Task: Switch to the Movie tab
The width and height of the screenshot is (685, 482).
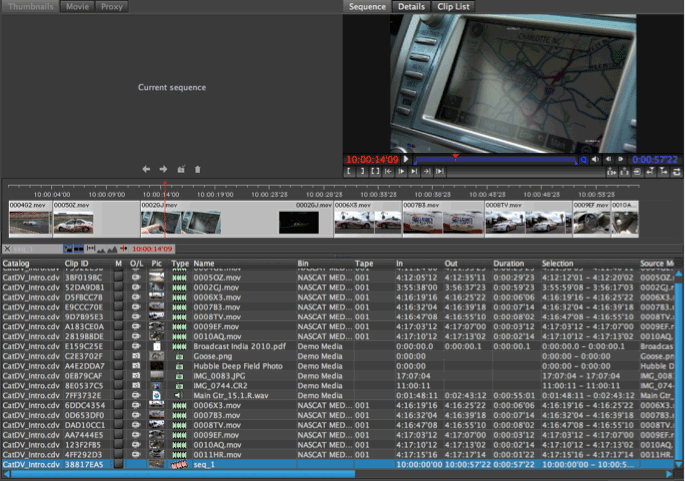Action: 76,6
